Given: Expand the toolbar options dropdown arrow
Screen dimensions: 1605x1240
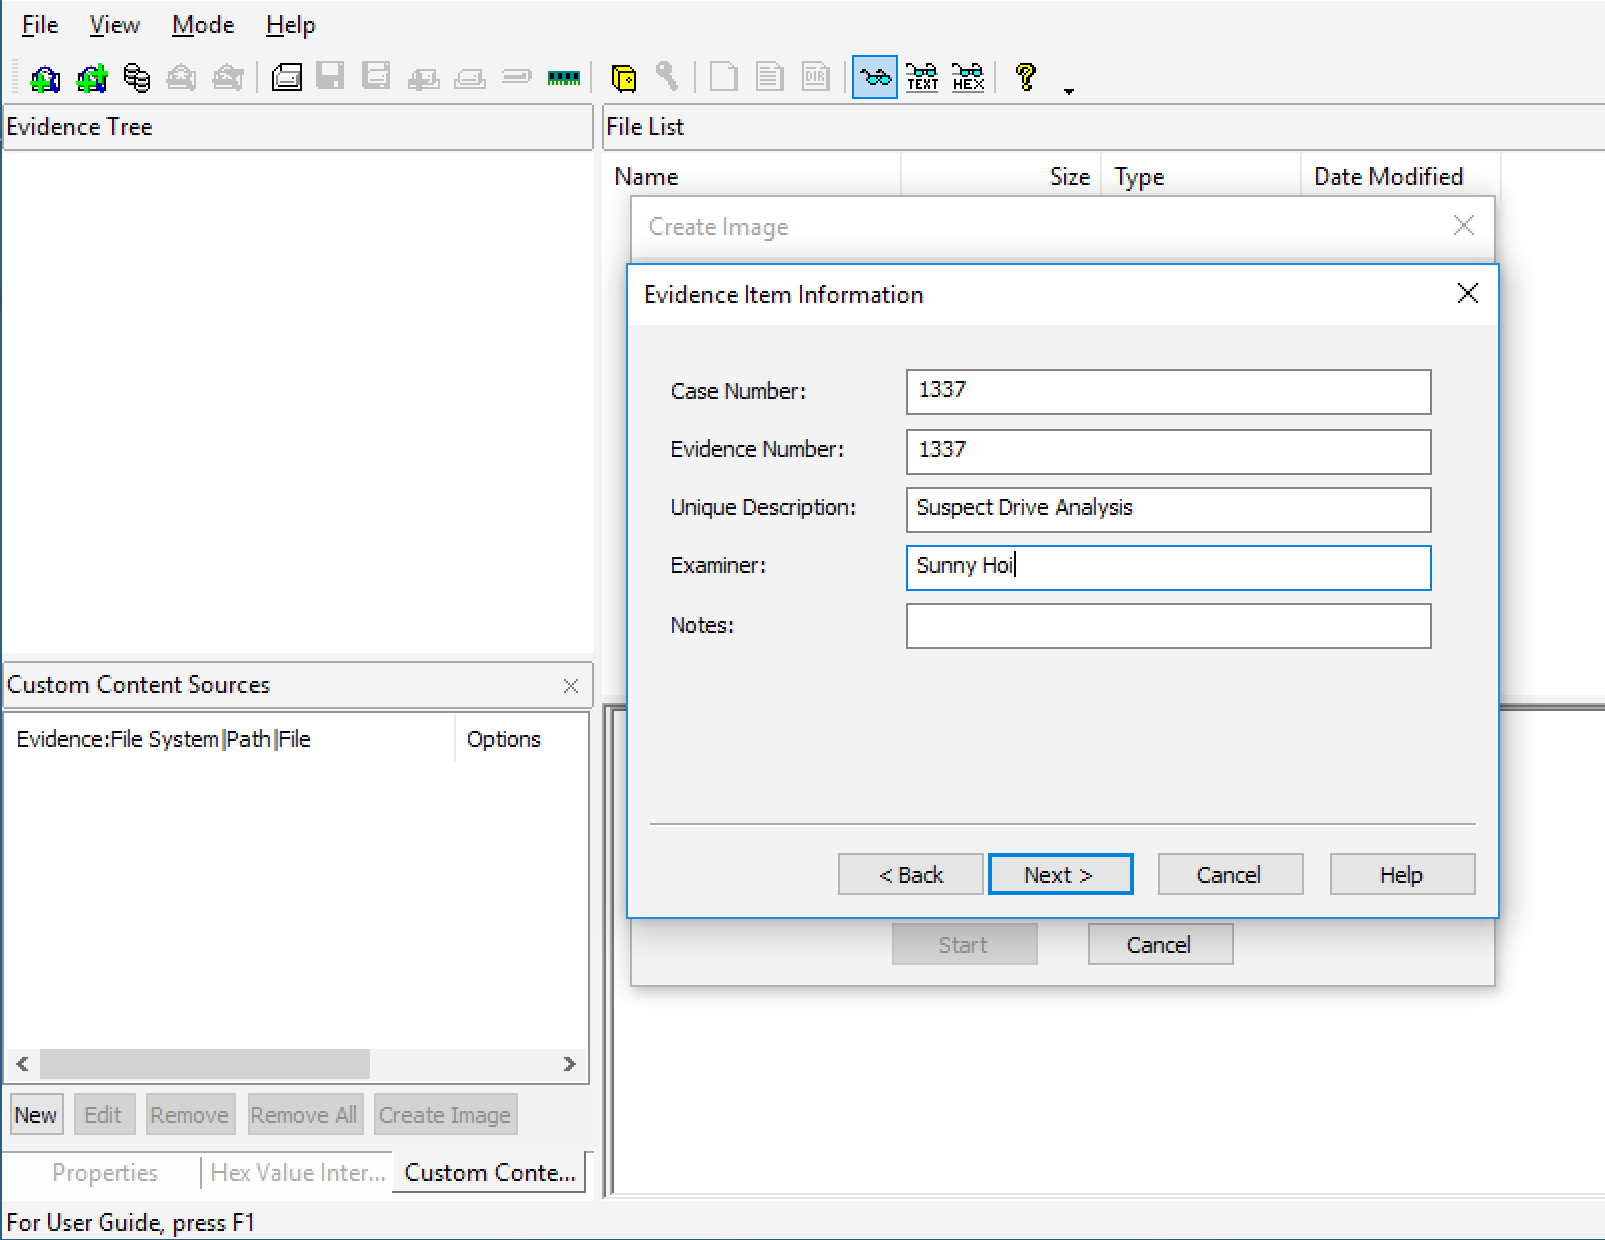Looking at the screenshot, I should coord(1069,91).
